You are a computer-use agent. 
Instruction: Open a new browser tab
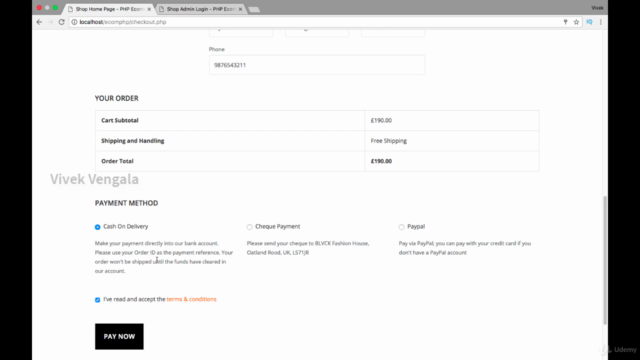coord(254,9)
